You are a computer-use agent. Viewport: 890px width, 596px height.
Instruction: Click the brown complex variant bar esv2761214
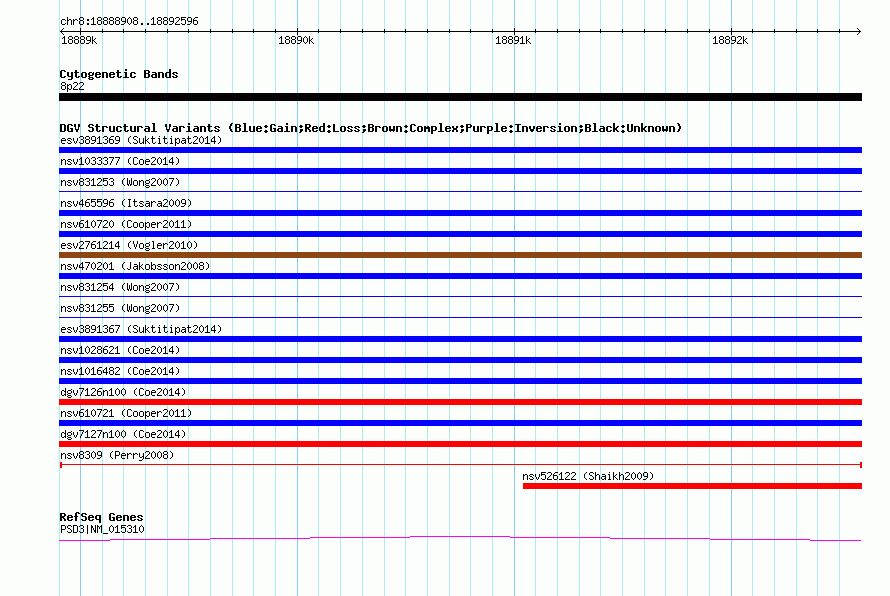pos(460,255)
